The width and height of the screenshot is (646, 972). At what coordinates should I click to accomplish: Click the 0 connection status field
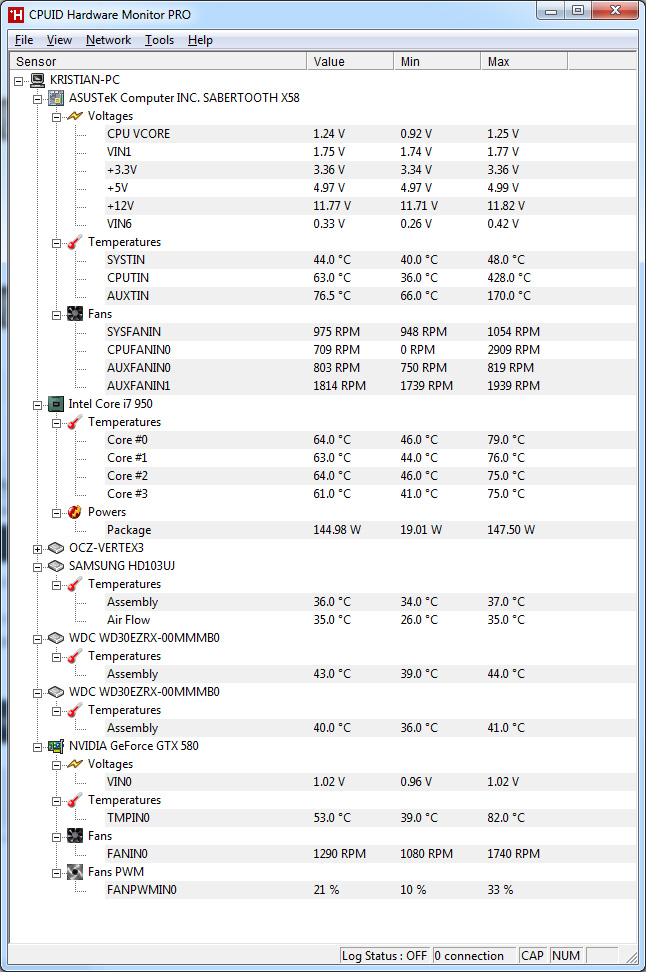pos(474,955)
